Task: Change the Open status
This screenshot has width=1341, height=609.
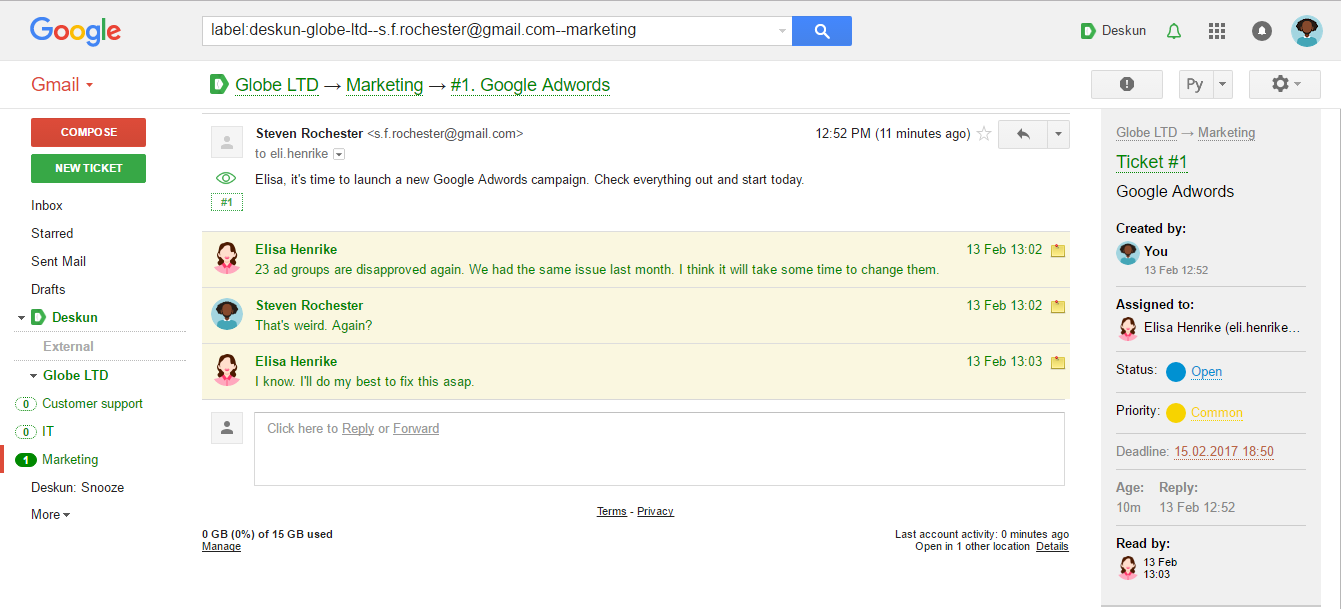Action: click(x=1206, y=371)
